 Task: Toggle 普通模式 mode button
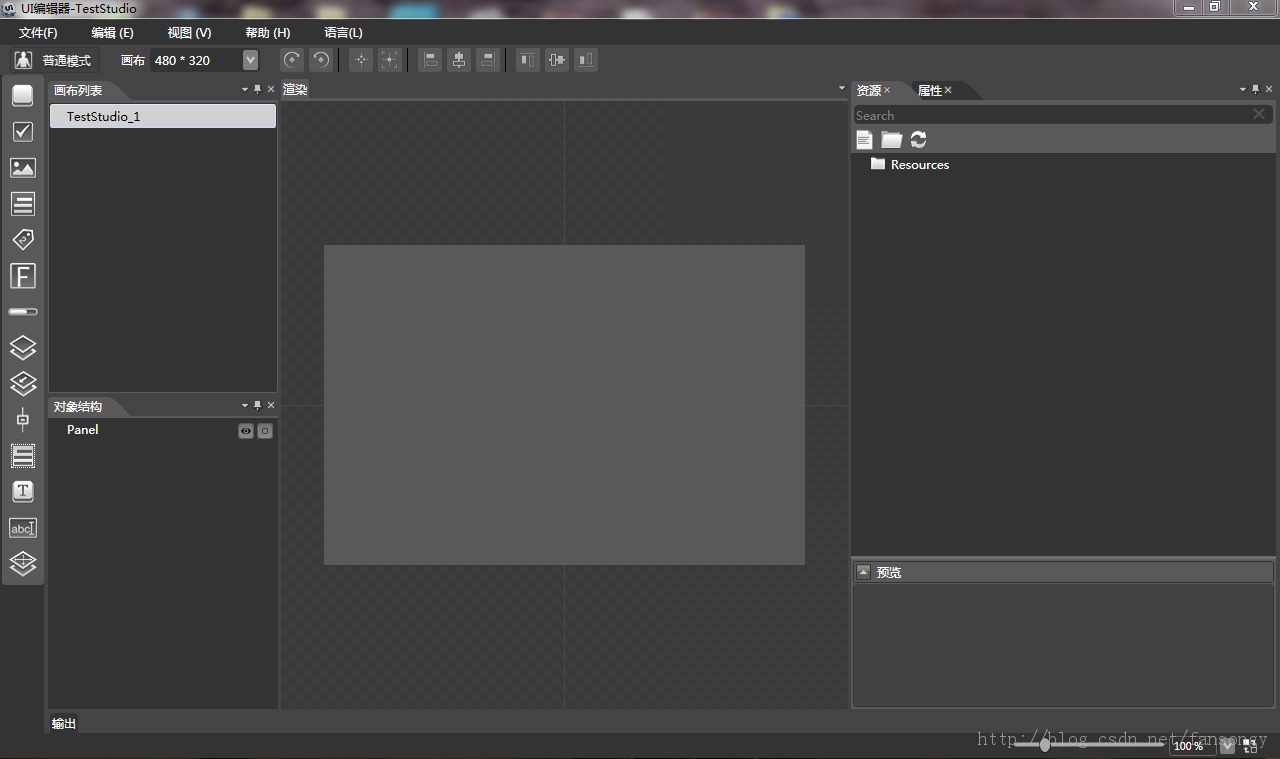(x=53, y=60)
